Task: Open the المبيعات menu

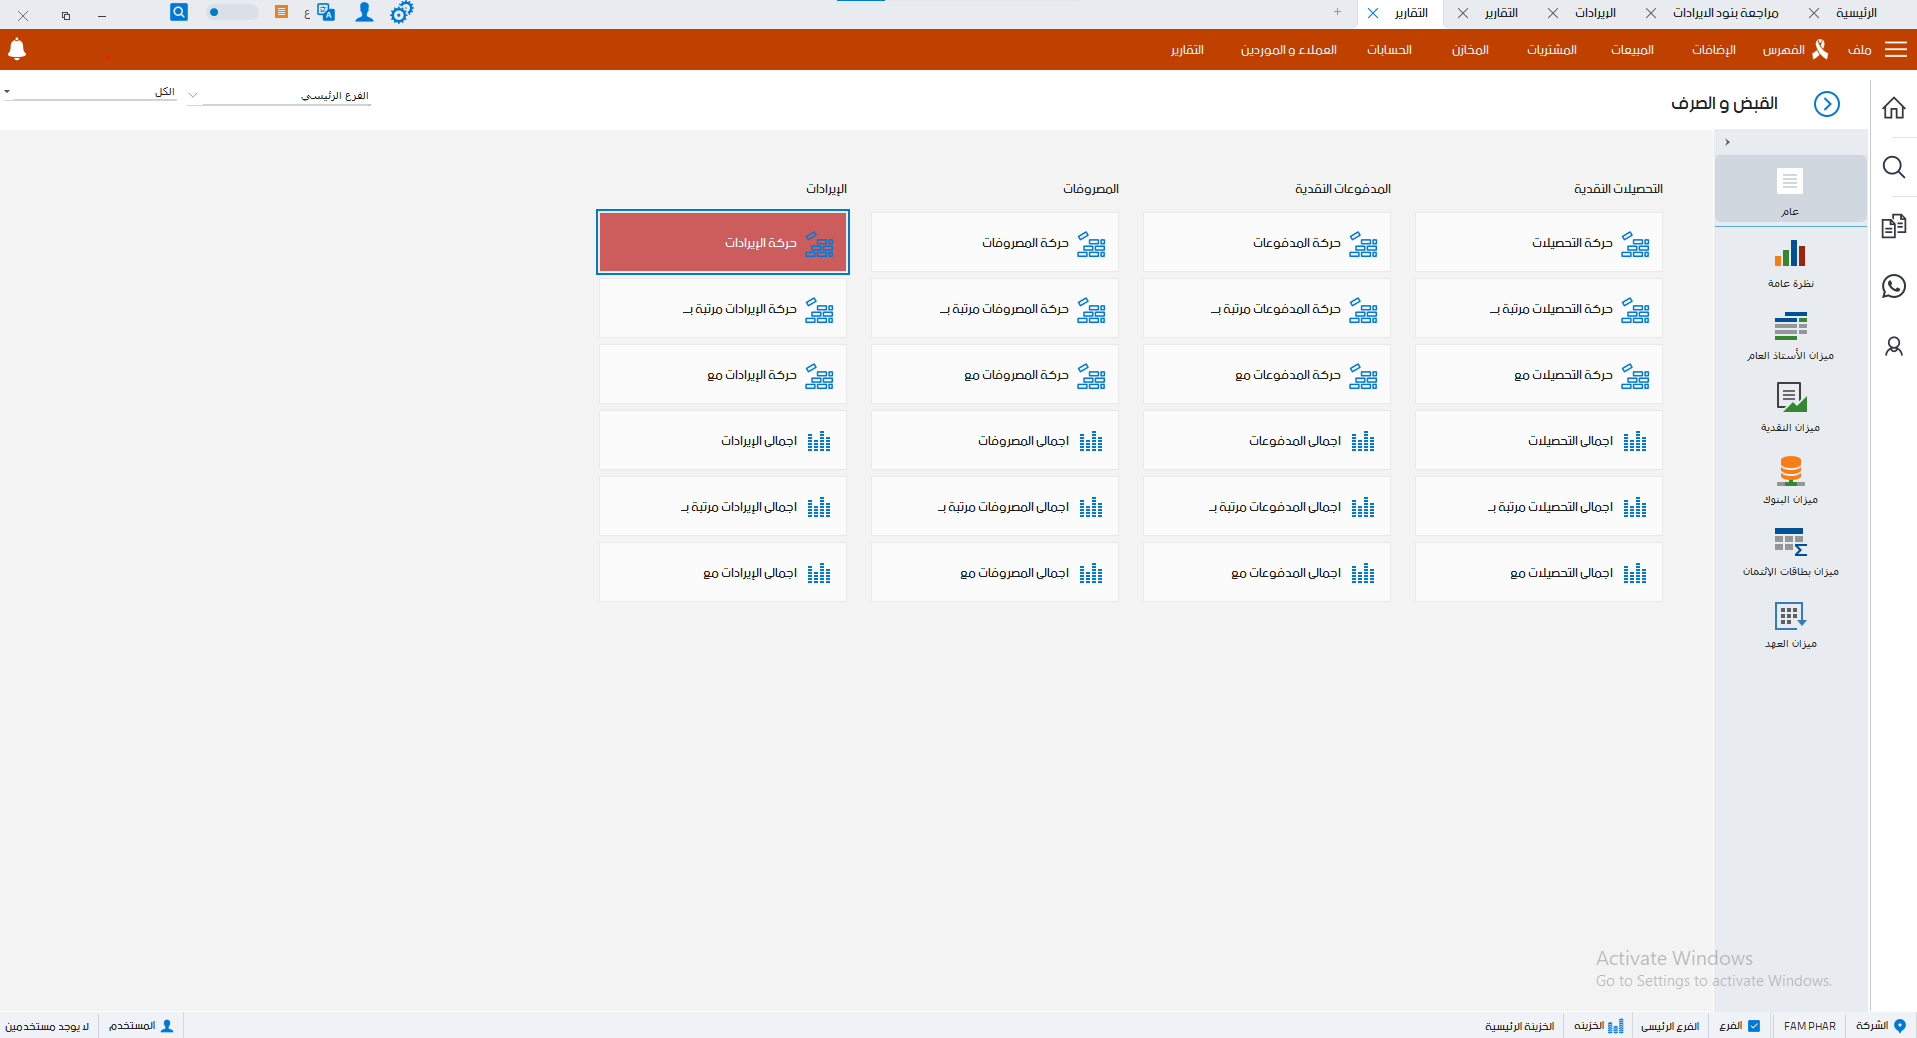Action: tap(1631, 50)
